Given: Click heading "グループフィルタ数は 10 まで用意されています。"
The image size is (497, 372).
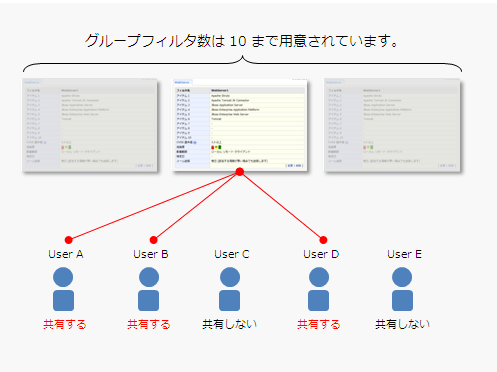Looking at the screenshot, I should click(242, 41).
